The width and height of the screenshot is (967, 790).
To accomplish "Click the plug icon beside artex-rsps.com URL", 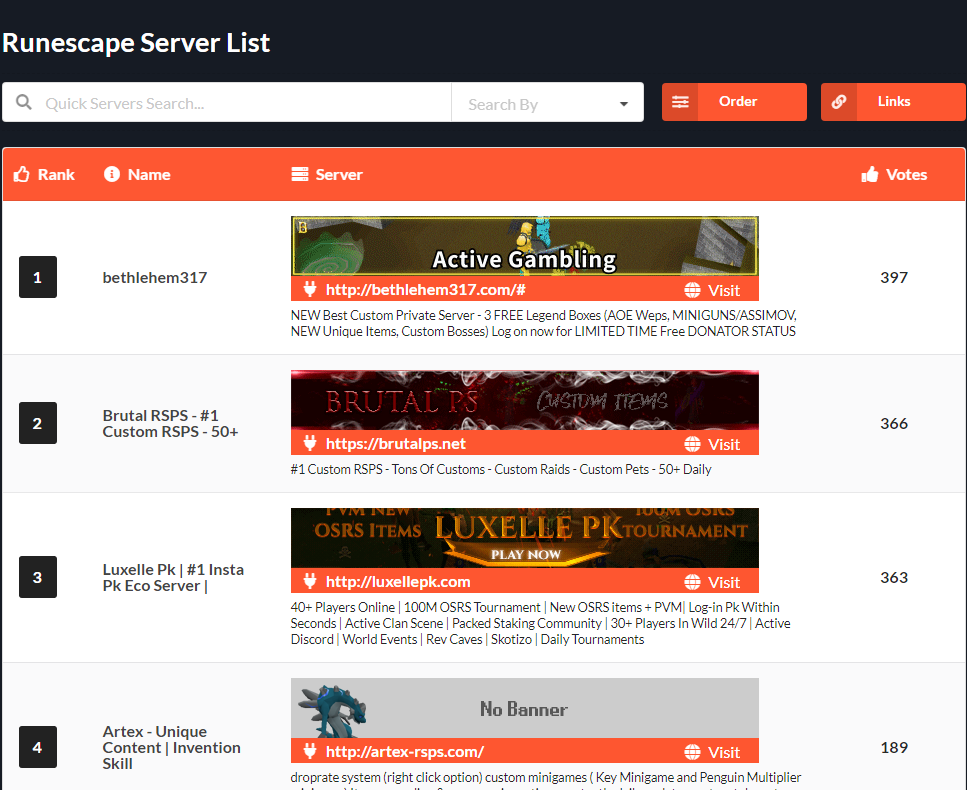I will [x=310, y=751].
